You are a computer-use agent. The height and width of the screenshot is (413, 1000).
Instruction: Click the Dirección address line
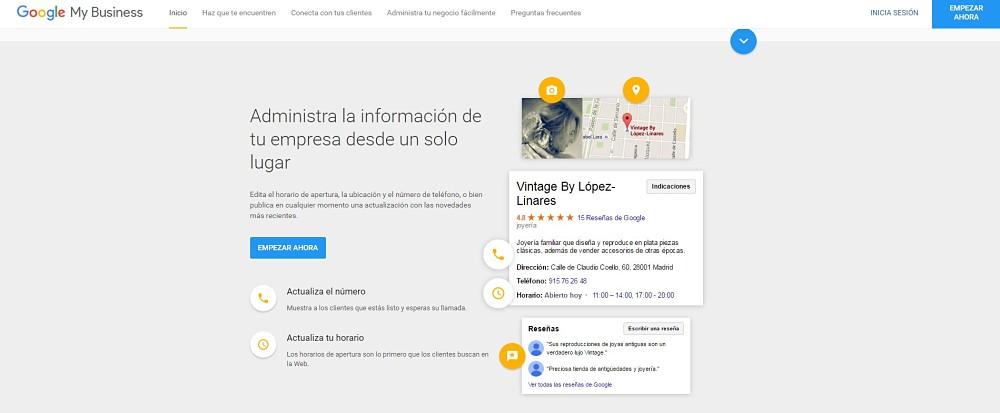(594, 268)
